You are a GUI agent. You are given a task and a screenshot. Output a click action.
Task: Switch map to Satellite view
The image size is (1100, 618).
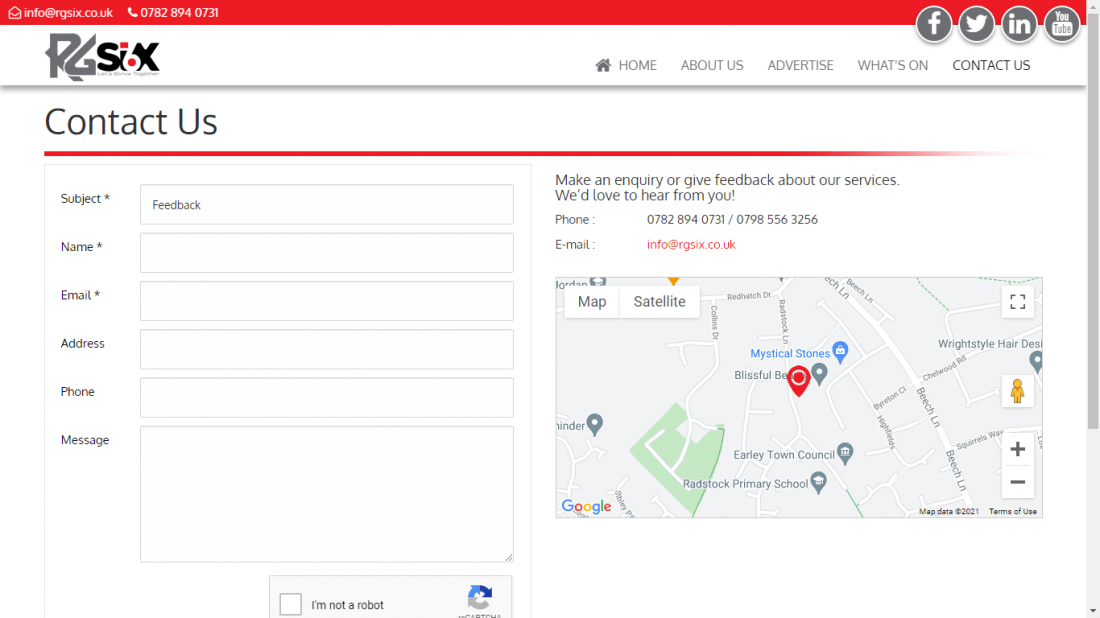point(659,302)
